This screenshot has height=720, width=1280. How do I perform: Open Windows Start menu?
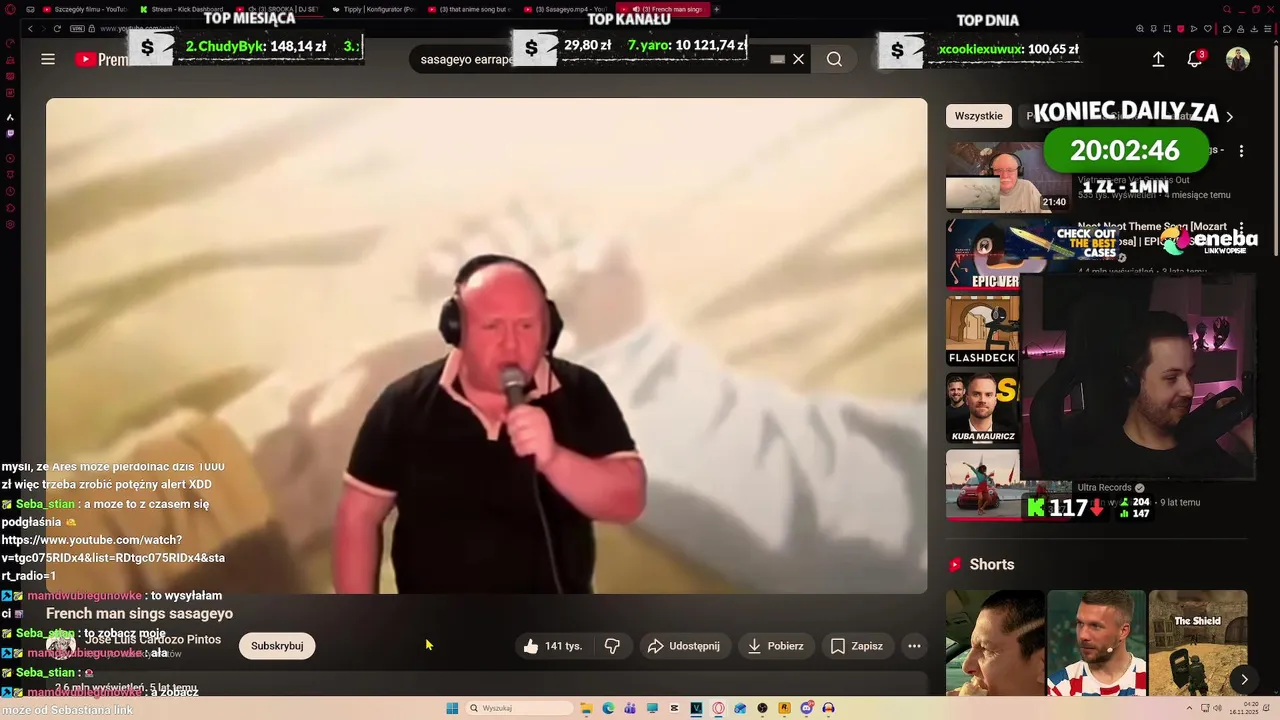coord(452,708)
